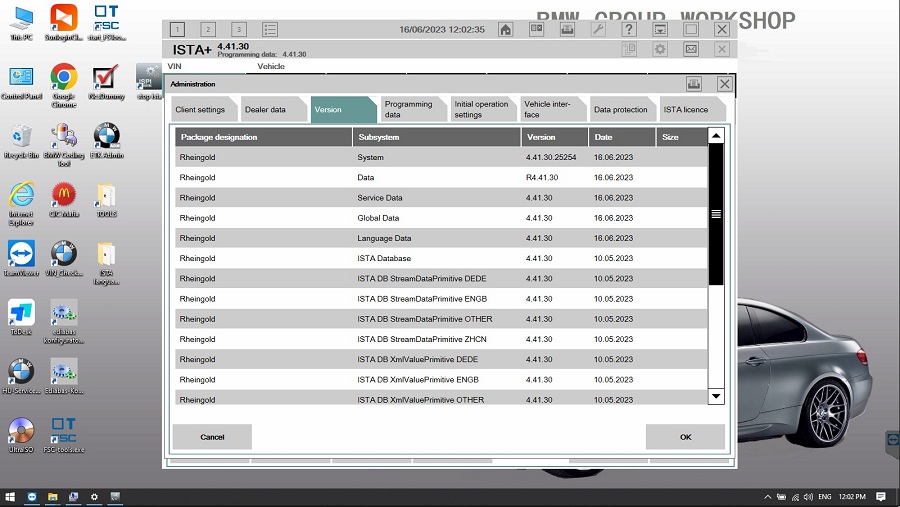Open the operations list icon
The width and height of the screenshot is (900, 507).
coord(270,29)
